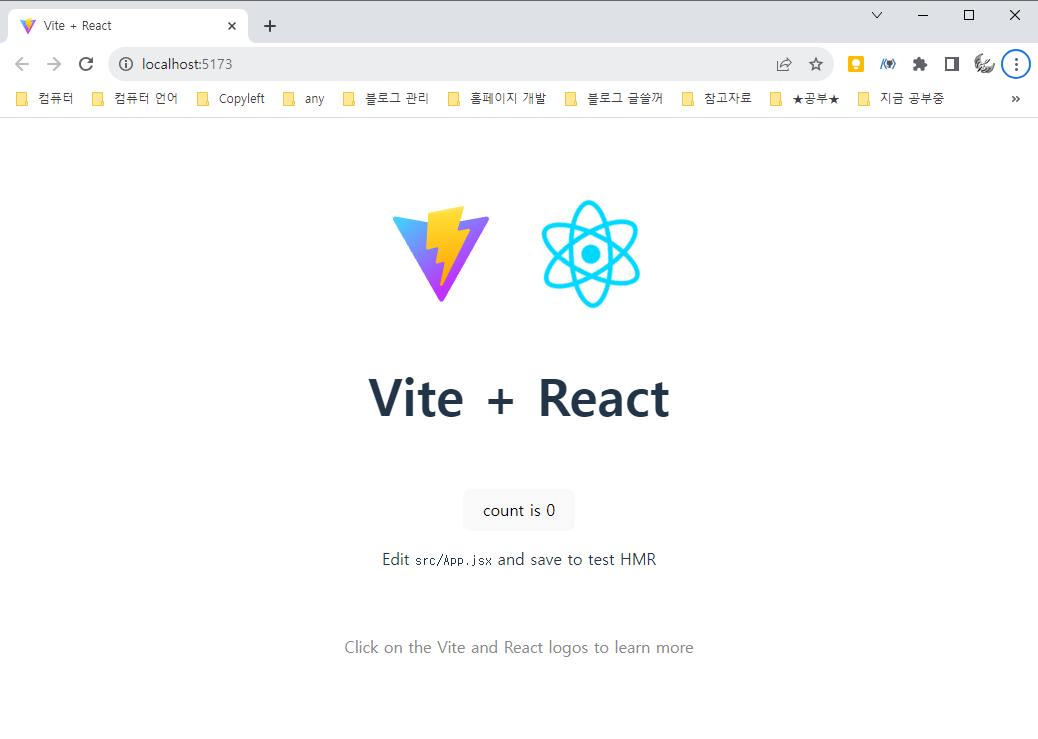The height and width of the screenshot is (739, 1038).
Task: Maximize the browser window
Action: point(968,15)
